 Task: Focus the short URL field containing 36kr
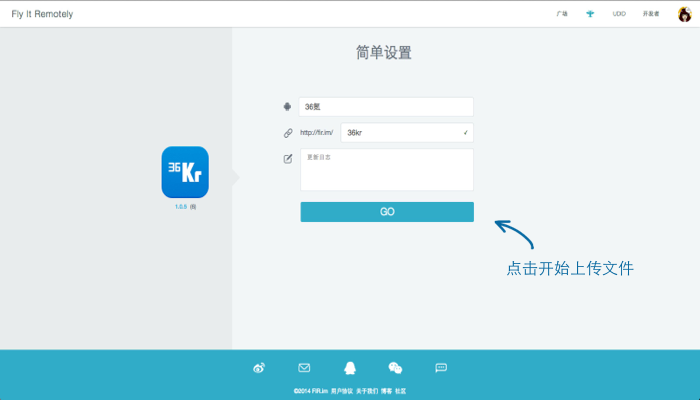(x=407, y=133)
